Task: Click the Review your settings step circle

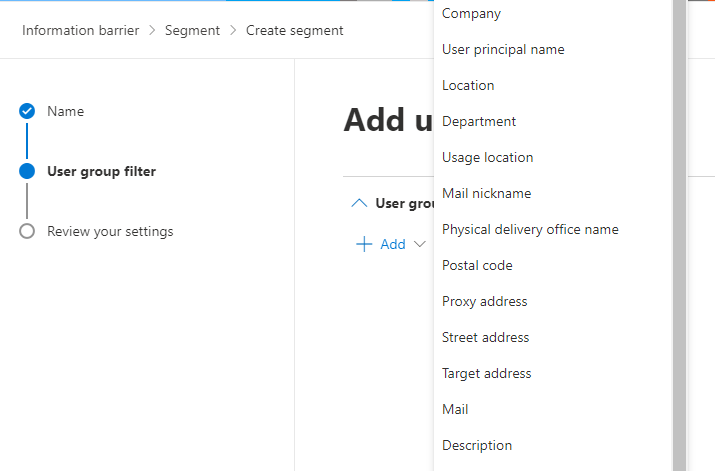Action: pos(27,231)
